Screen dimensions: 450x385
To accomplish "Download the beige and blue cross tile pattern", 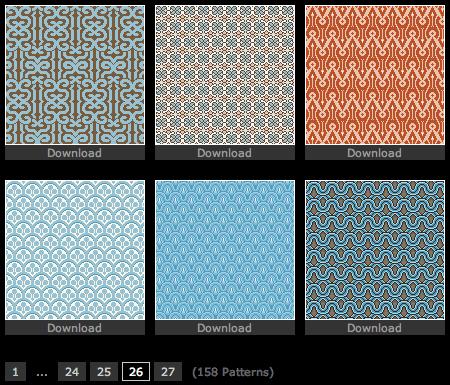I will [x=225, y=153].
